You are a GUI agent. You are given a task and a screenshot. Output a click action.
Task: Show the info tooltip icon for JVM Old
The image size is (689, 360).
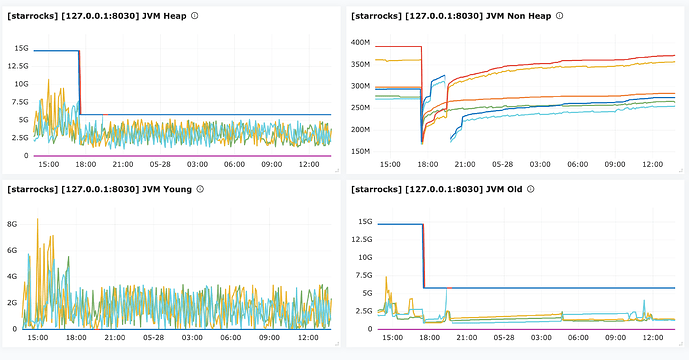530,189
